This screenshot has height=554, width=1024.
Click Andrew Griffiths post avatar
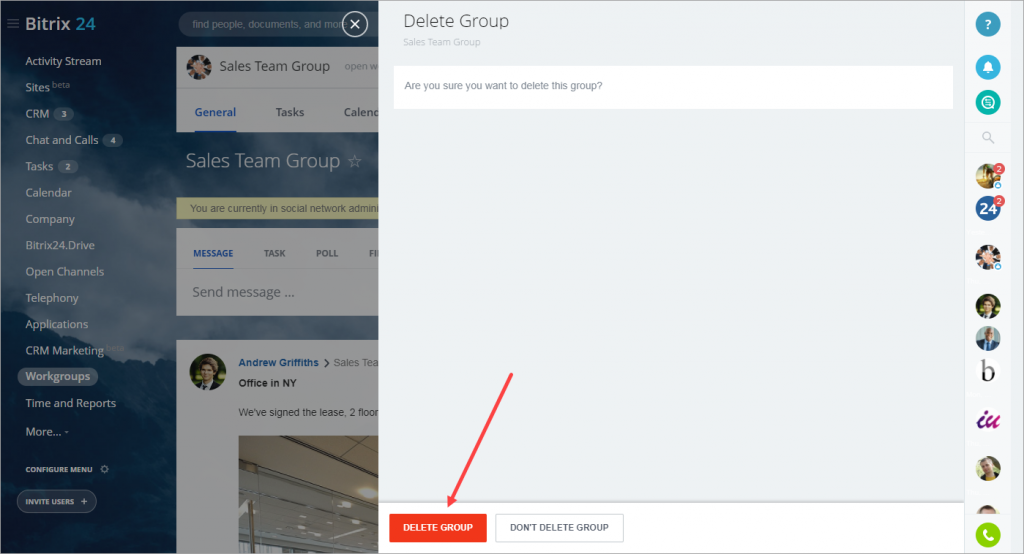pyautogui.click(x=208, y=372)
